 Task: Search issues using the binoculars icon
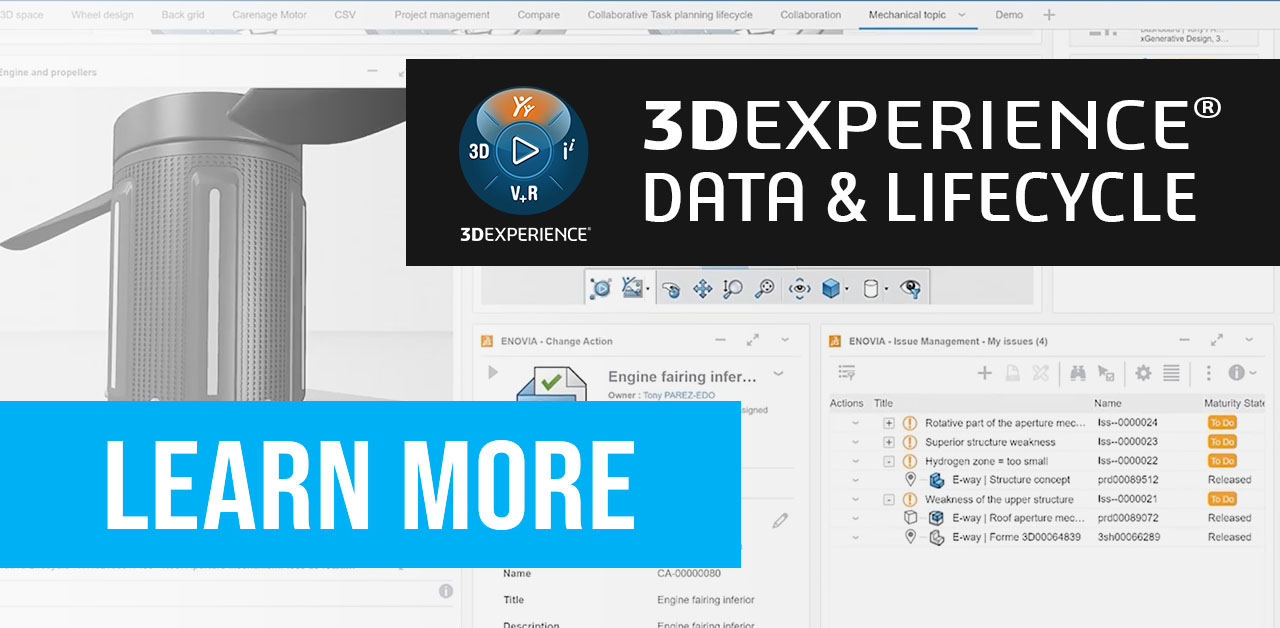(1078, 373)
